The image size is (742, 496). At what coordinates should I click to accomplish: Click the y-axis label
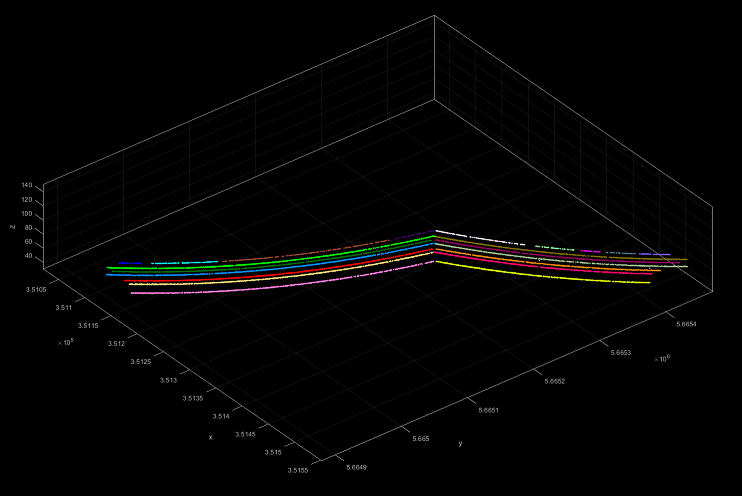460,443
